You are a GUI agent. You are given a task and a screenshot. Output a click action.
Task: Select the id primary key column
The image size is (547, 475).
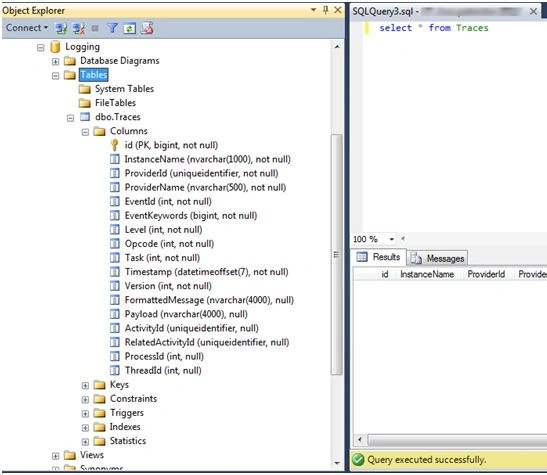pyautogui.click(x=171, y=145)
